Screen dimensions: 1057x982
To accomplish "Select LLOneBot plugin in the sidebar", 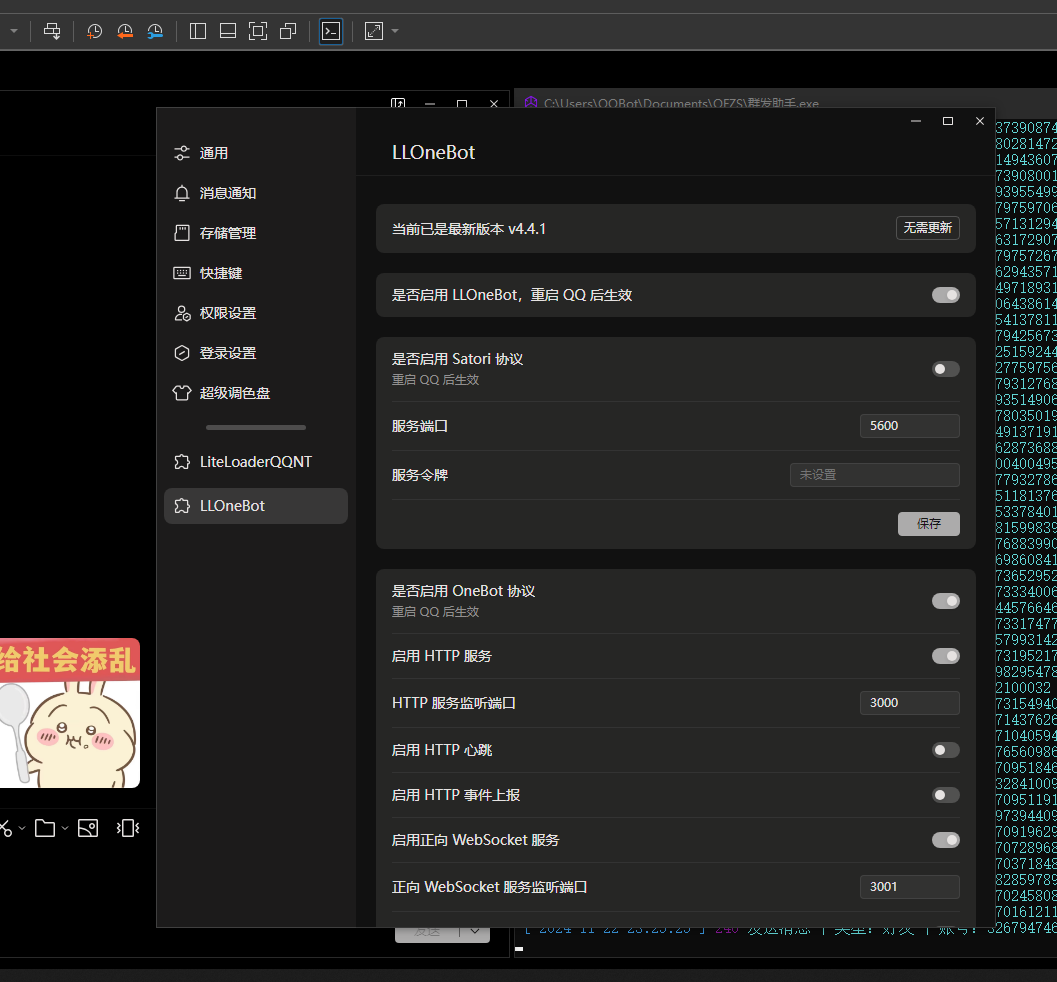I will pyautogui.click(x=256, y=506).
